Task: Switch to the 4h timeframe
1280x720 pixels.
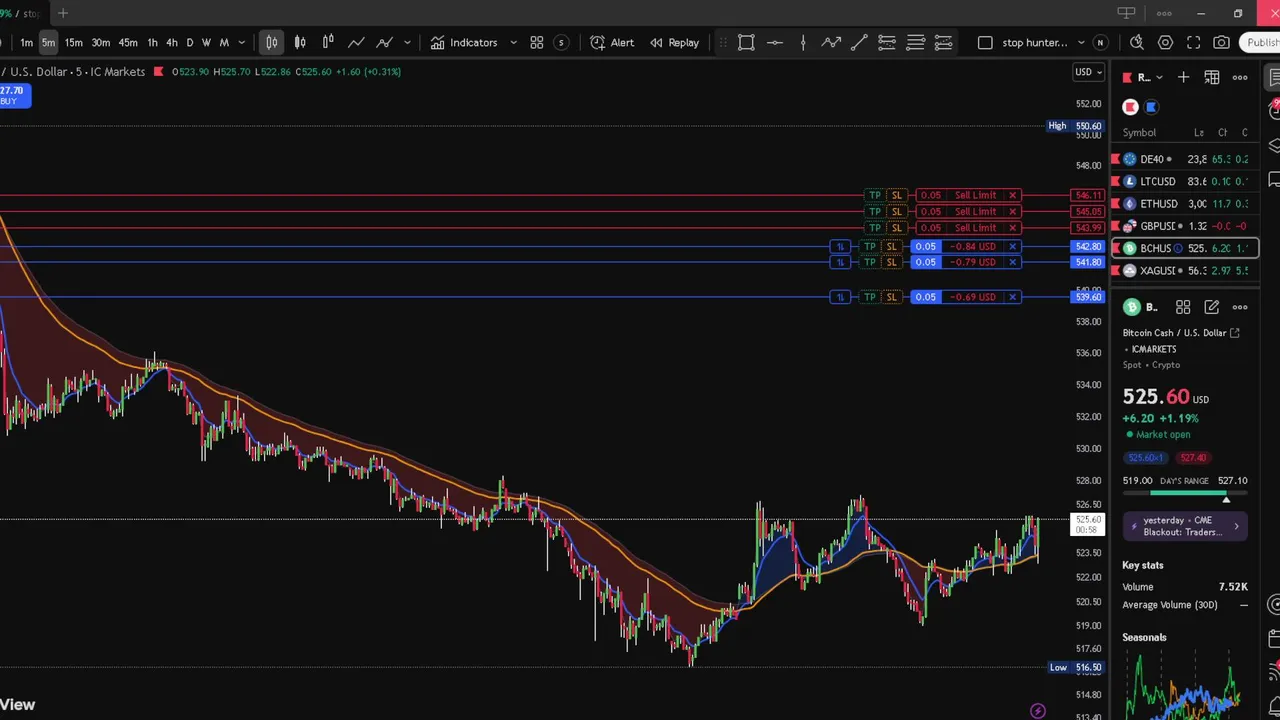Action: [171, 42]
